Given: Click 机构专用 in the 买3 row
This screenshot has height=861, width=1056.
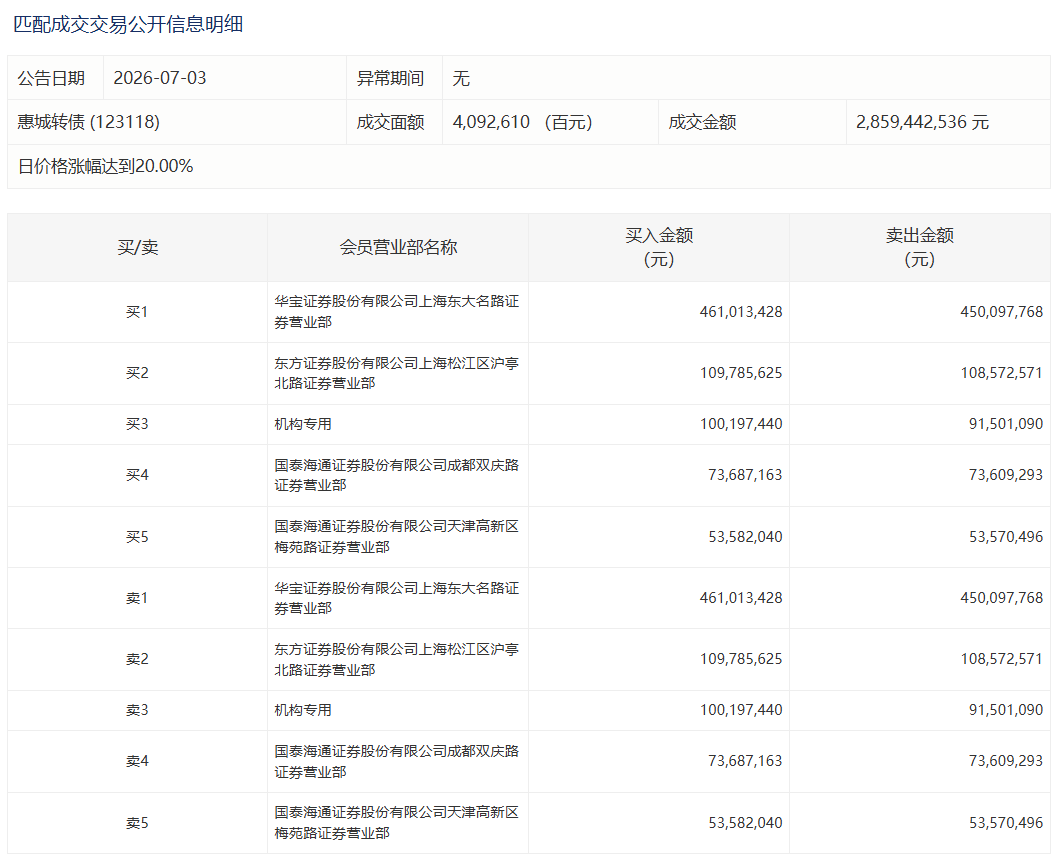Looking at the screenshot, I should coord(303,424).
